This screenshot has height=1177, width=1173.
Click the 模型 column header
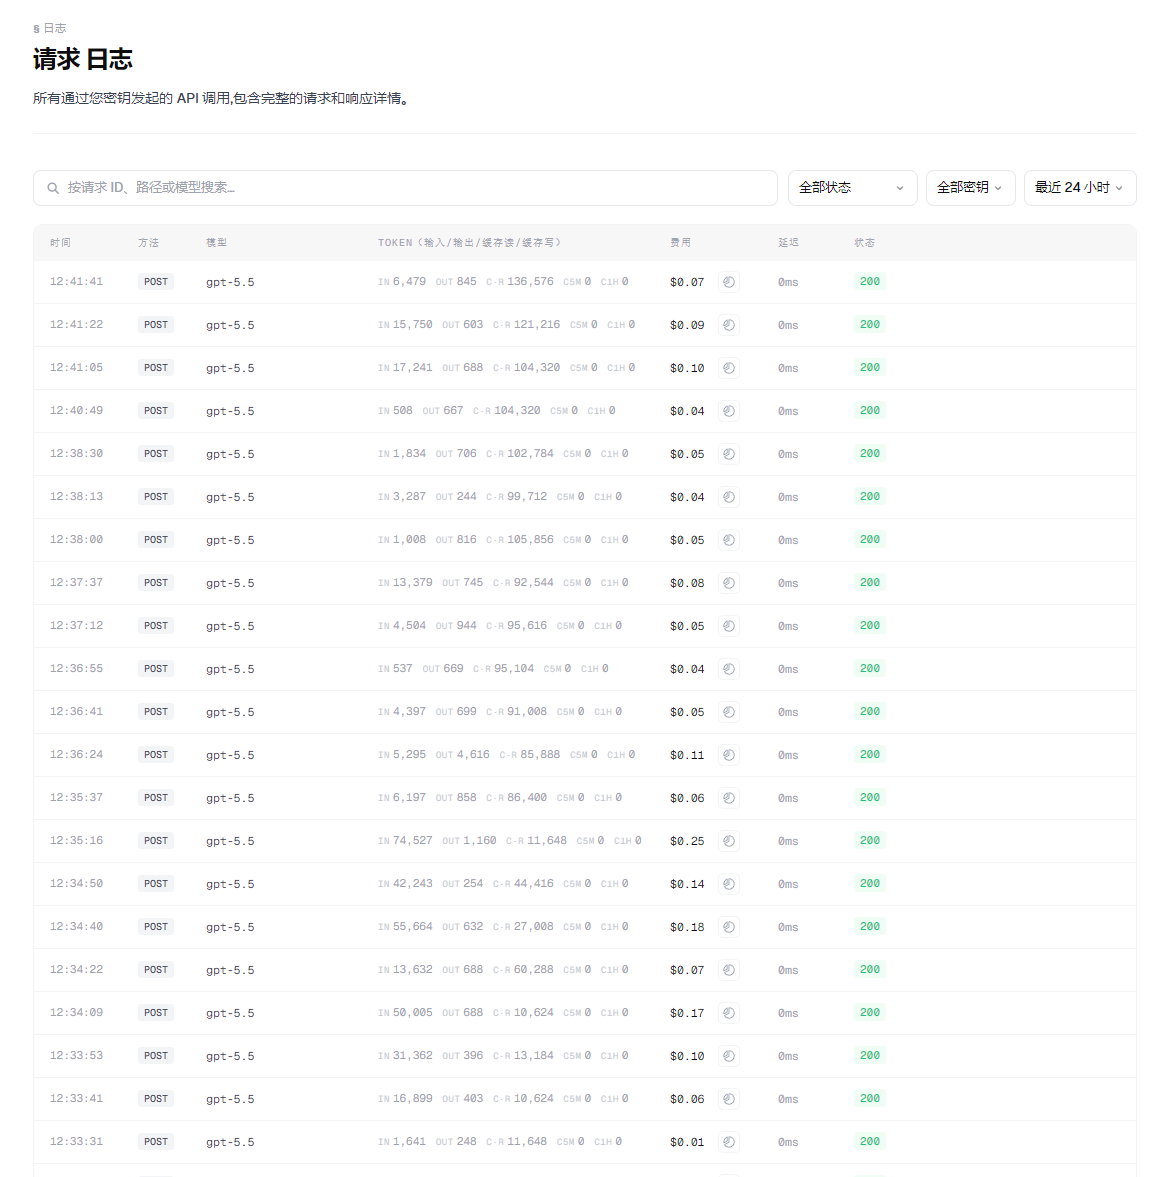pyautogui.click(x=217, y=242)
